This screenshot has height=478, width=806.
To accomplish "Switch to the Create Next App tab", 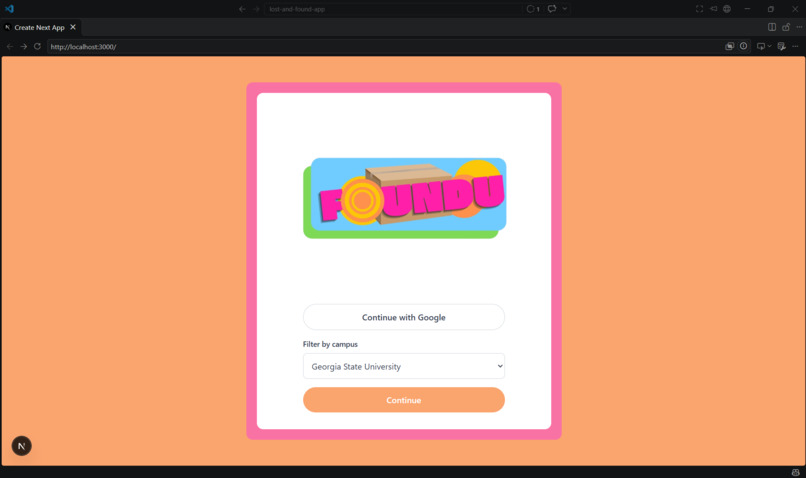I will [x=39, y=27].
